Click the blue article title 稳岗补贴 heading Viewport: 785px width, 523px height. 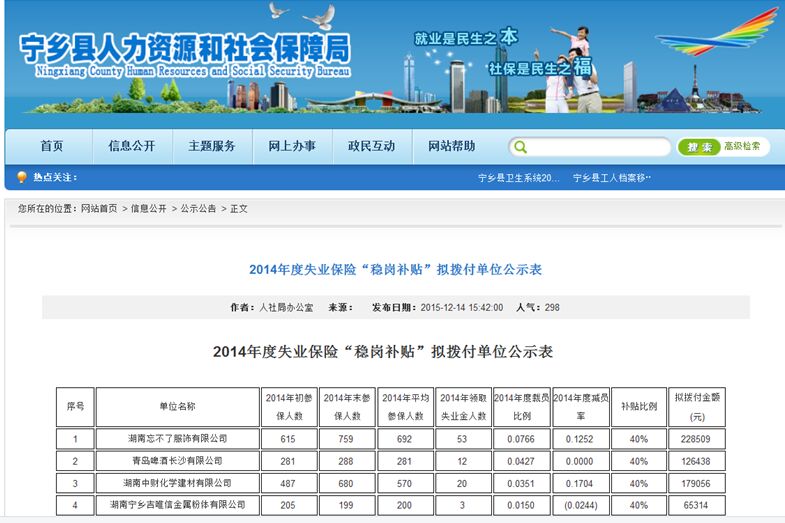395,270
